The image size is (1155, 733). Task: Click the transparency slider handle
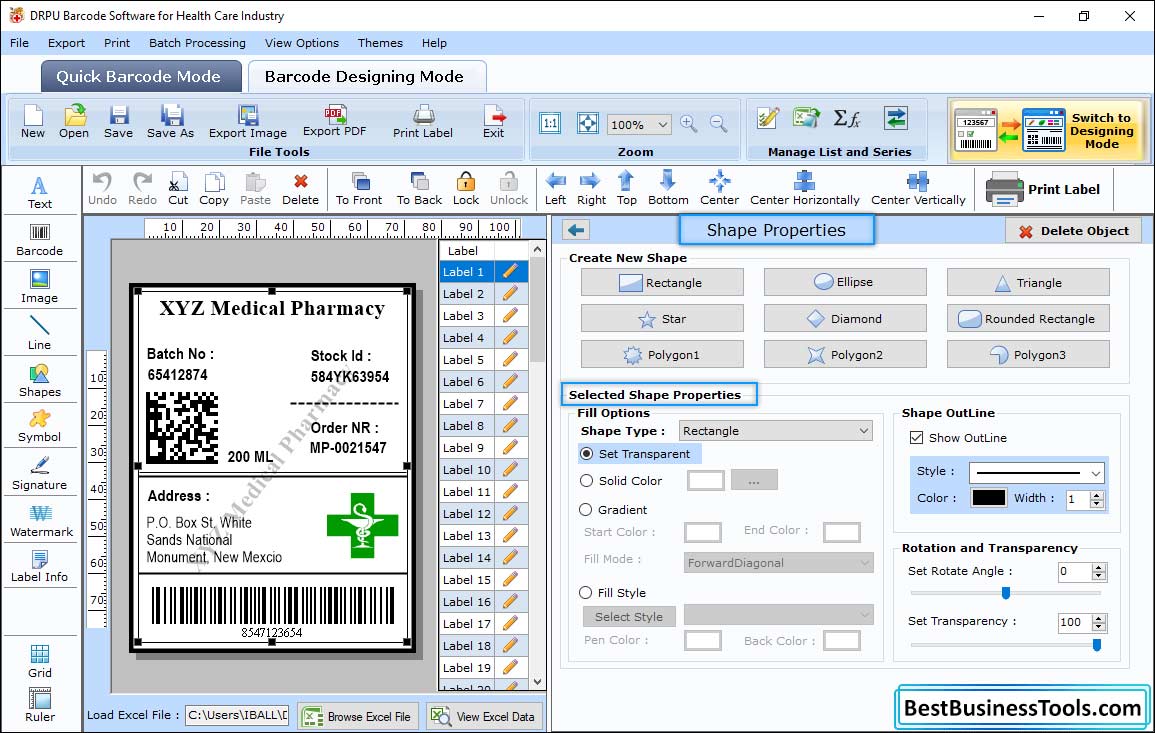(x=1097, y=645)
